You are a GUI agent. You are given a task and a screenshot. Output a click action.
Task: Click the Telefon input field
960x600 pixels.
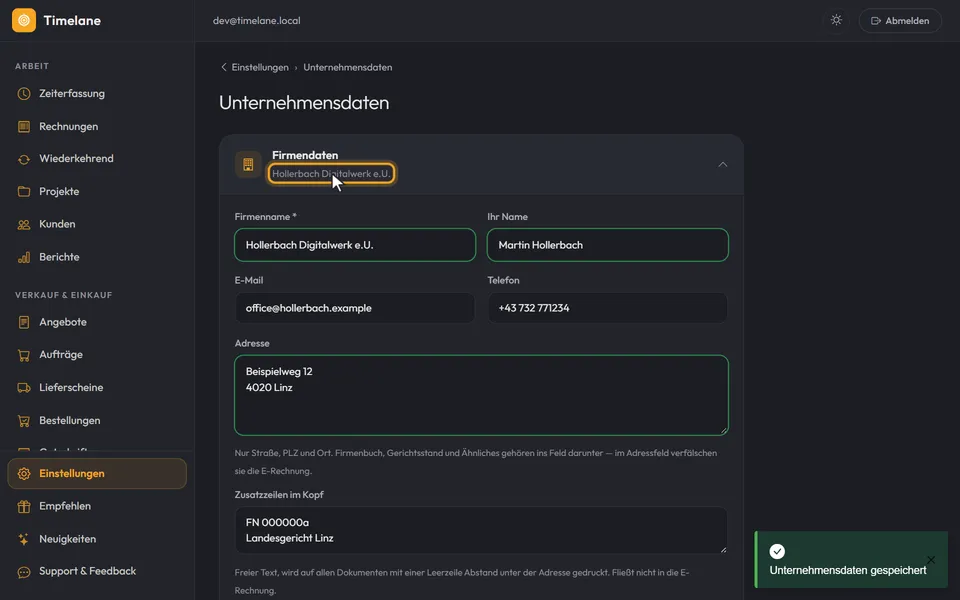(607, 308)
